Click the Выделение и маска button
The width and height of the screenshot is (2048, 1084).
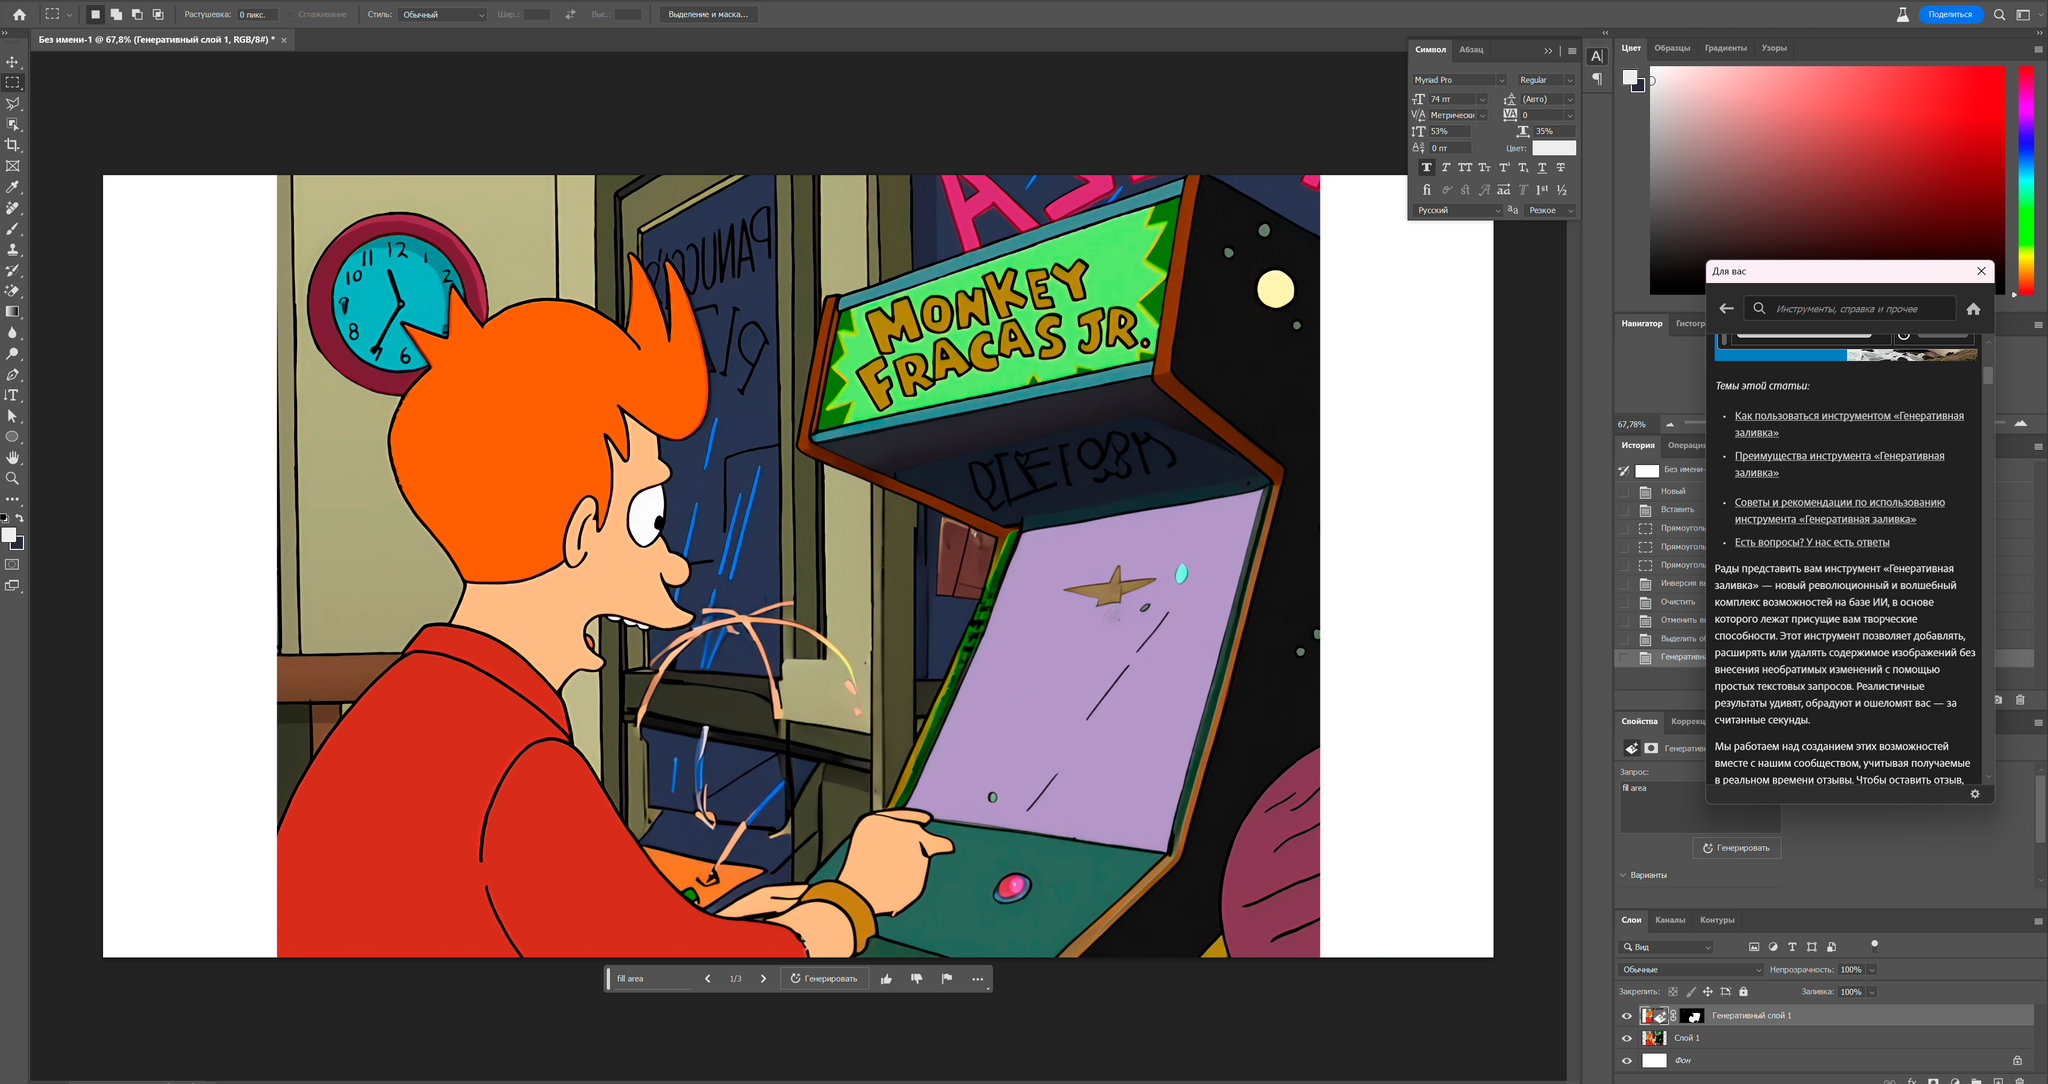click(708, 15)
